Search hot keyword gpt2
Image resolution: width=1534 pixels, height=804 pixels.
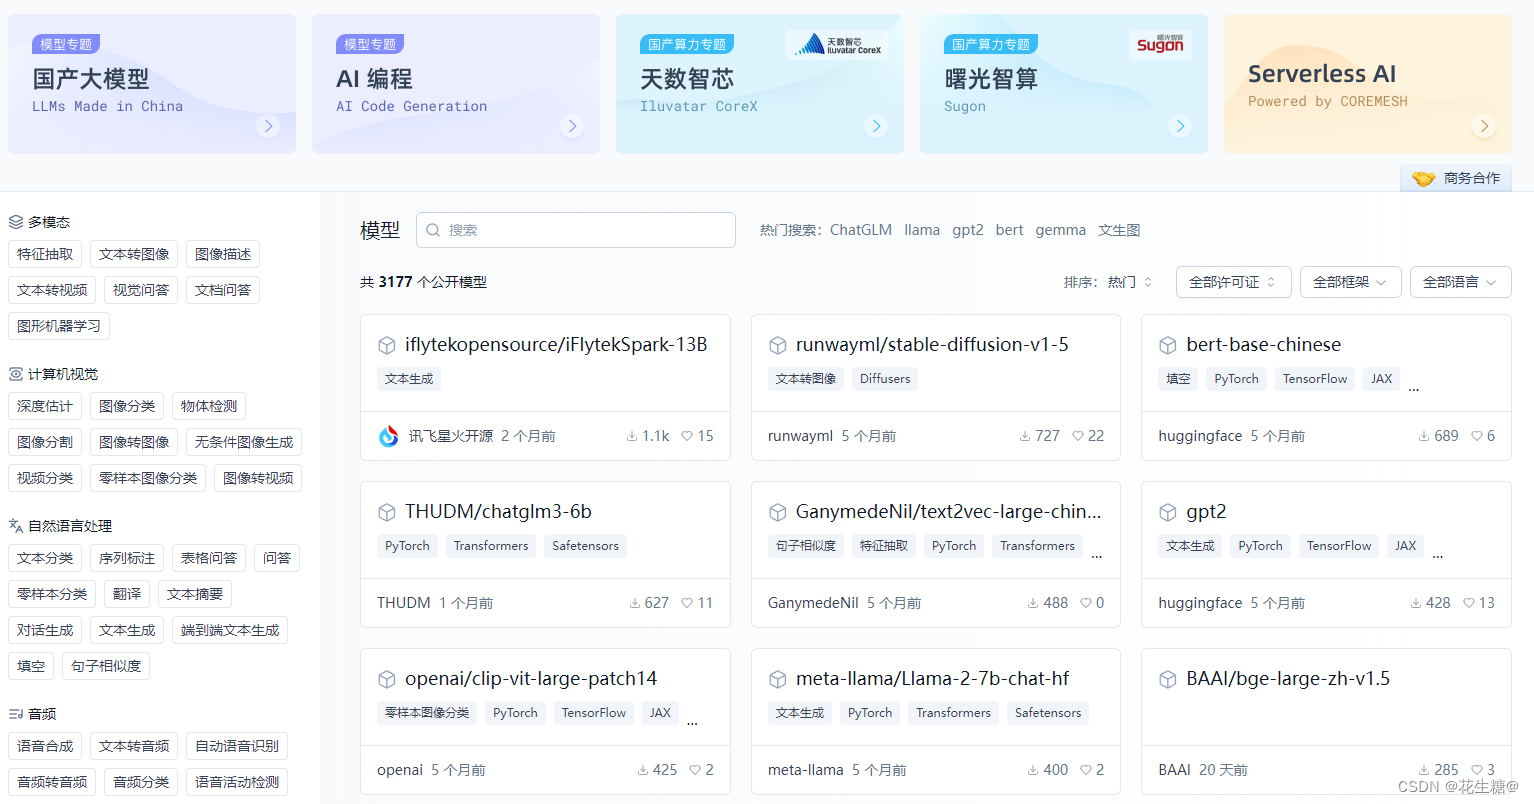click(x=968, y=230)
